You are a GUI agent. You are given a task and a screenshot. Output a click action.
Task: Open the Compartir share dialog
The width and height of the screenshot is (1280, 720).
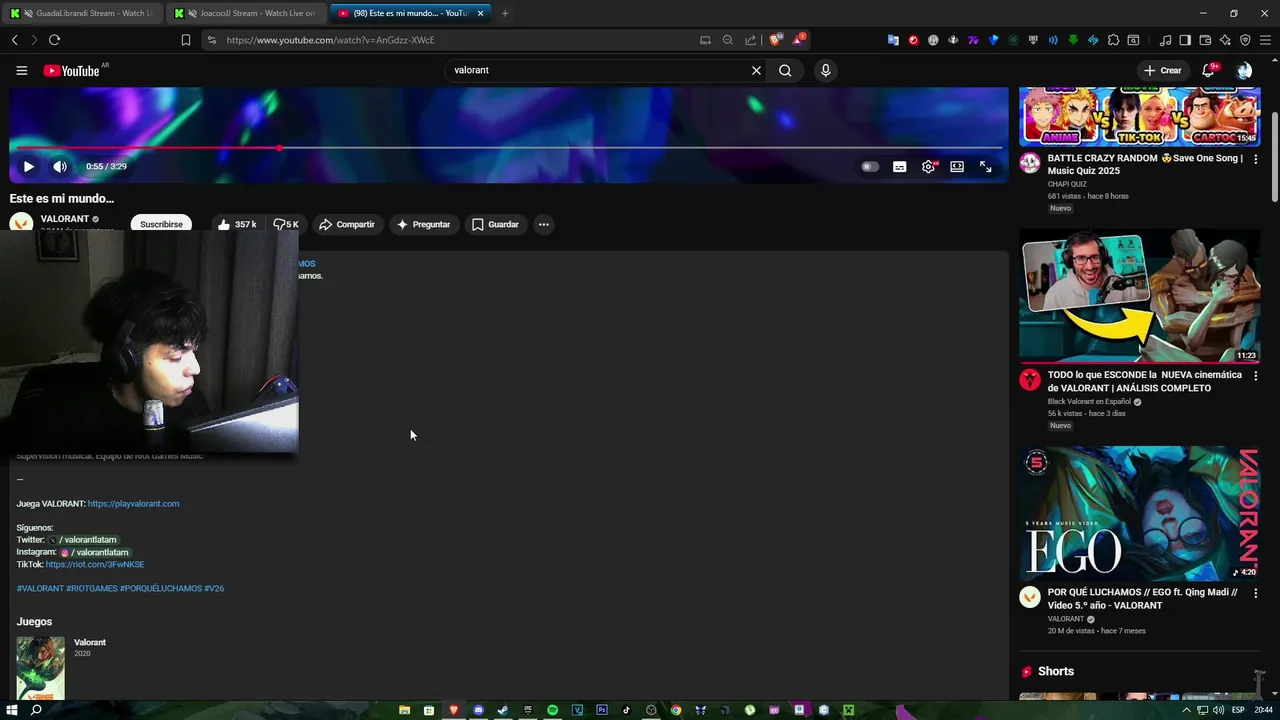[347, 224]
